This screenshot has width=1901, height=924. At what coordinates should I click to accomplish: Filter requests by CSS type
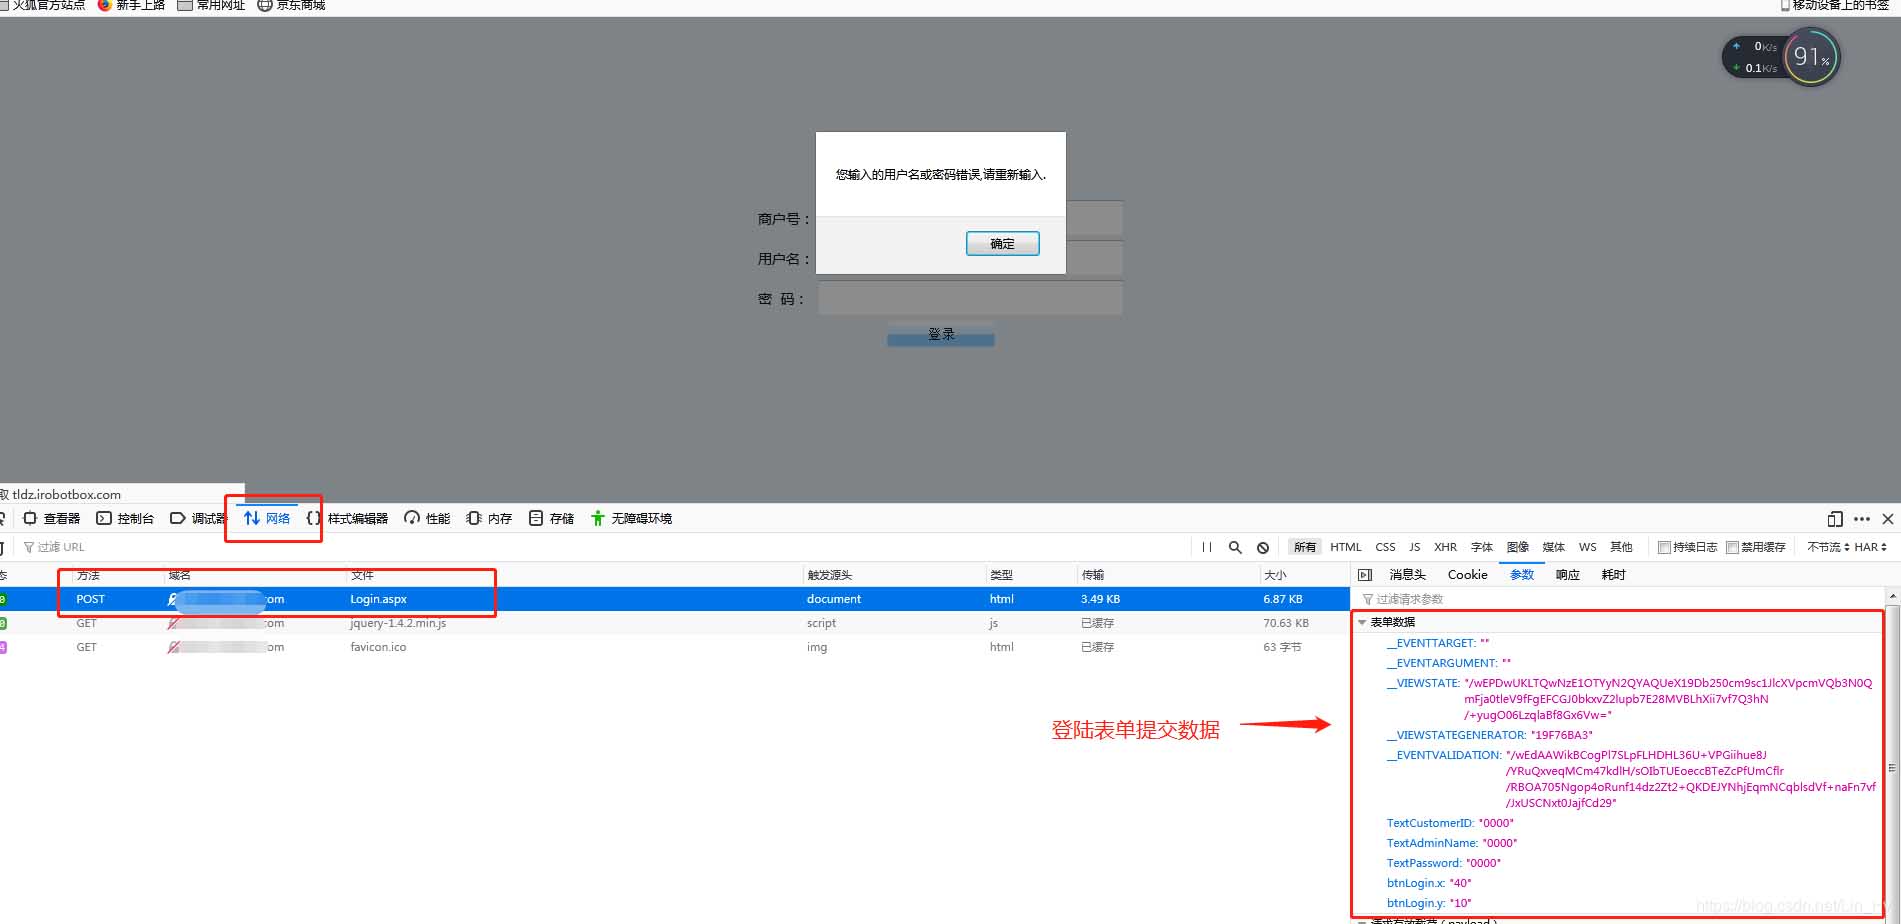1385,547
